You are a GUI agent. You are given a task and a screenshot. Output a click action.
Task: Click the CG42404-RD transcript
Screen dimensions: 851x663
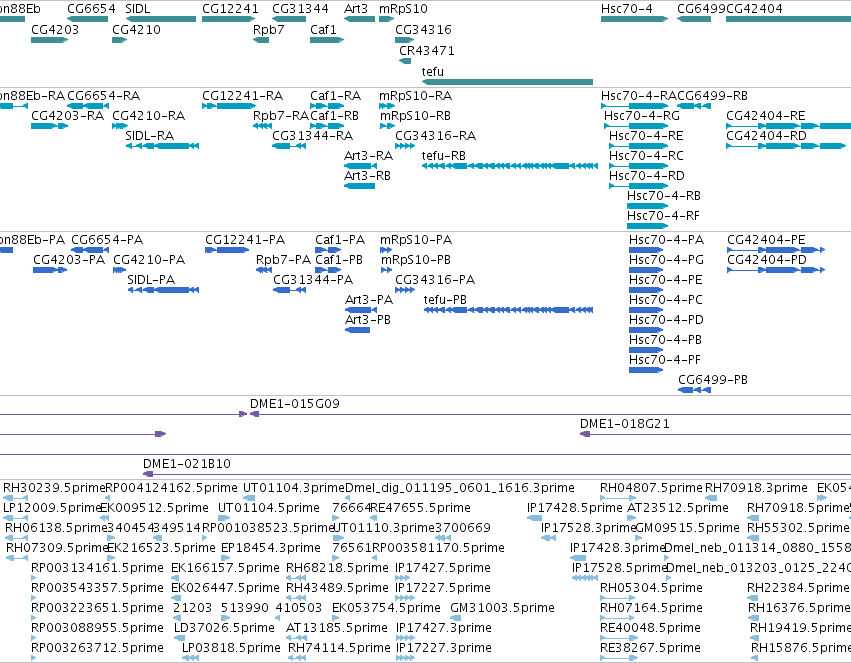[x=786, y=146]
